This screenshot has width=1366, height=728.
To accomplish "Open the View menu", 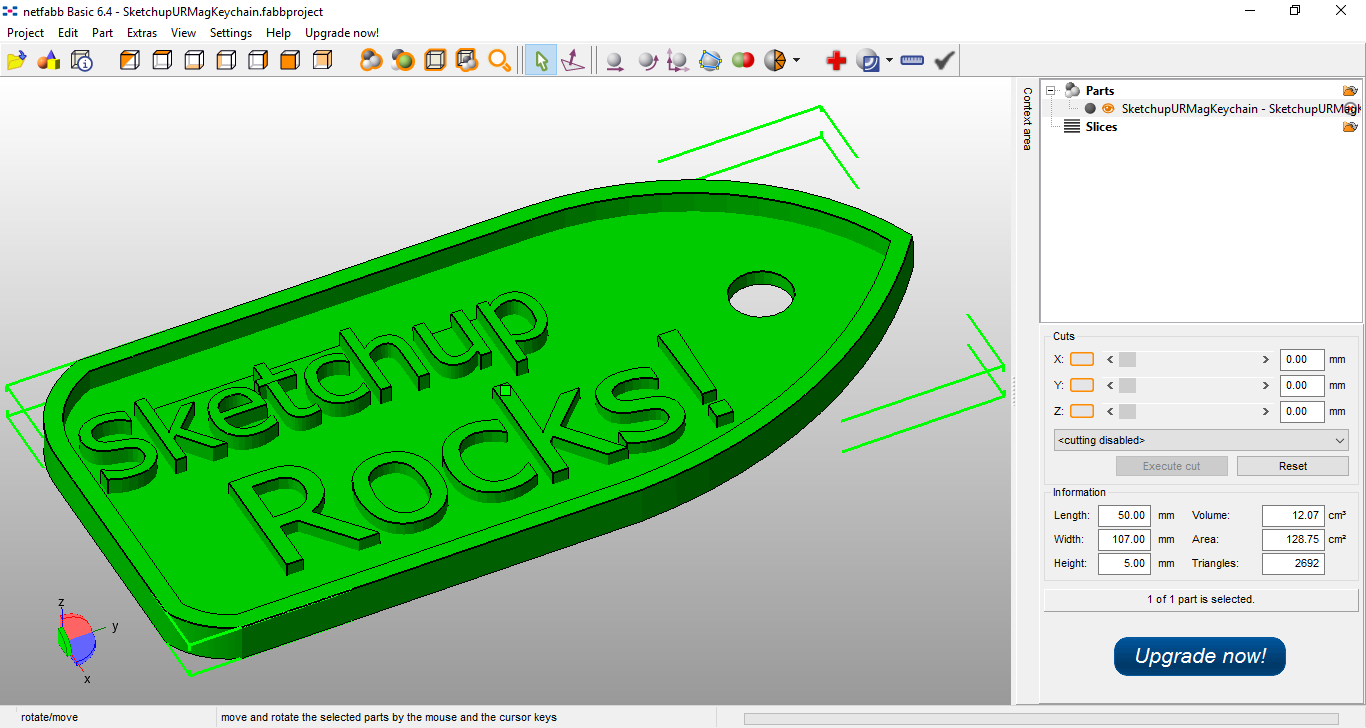I will pyautogui.click(x=183, y=33).
